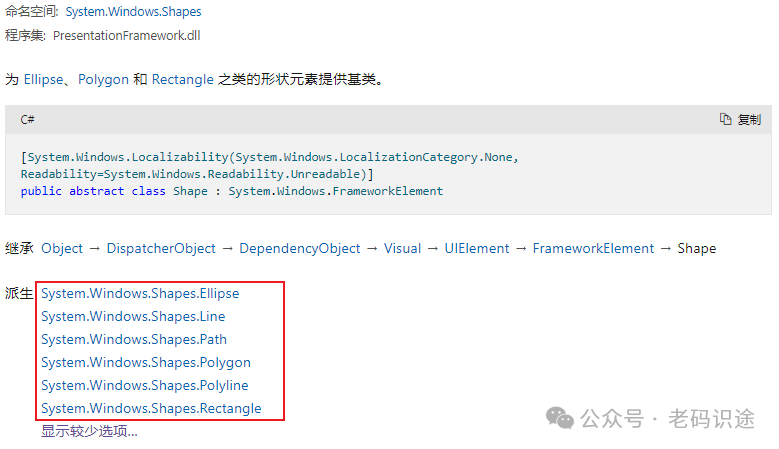
Task: Follow the FrameworkElement inheritance link
Action: point(593,248)
